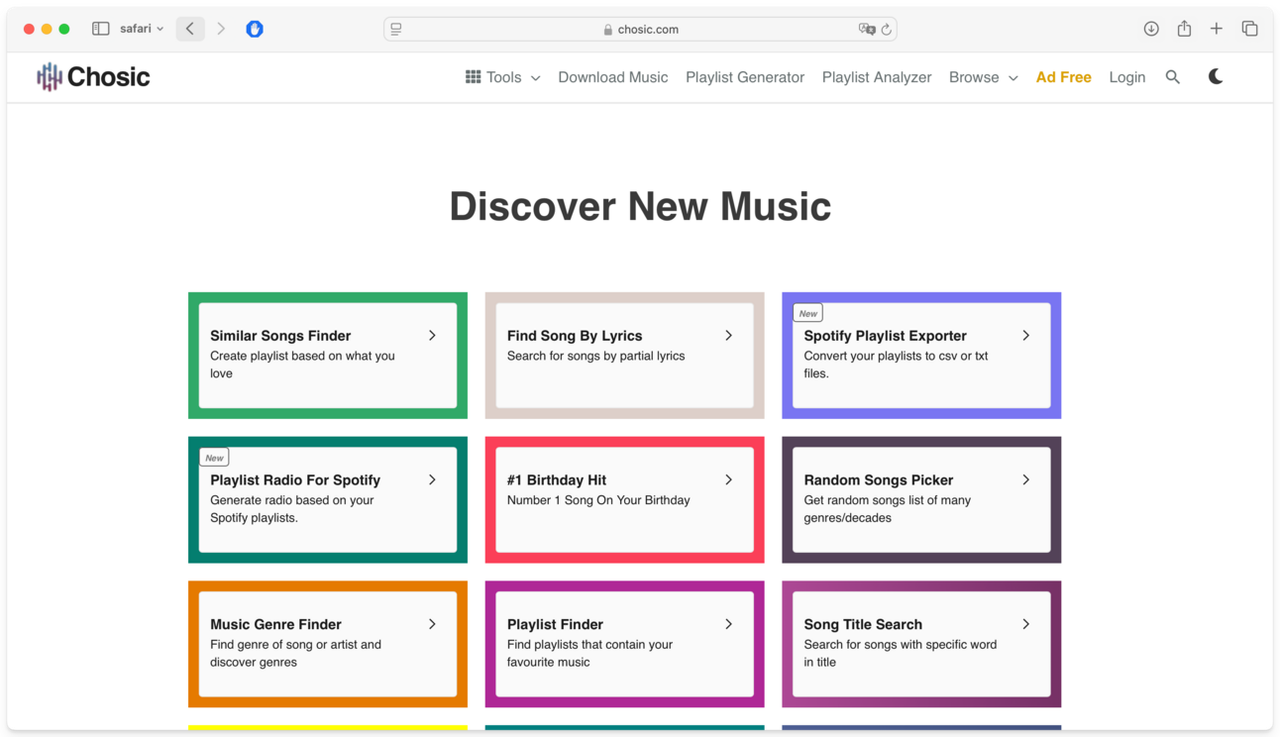The width and height of the screenshot is (1280, 737).
Task: Open the Find Song By Lyrics title
Action: click(574, 336)
